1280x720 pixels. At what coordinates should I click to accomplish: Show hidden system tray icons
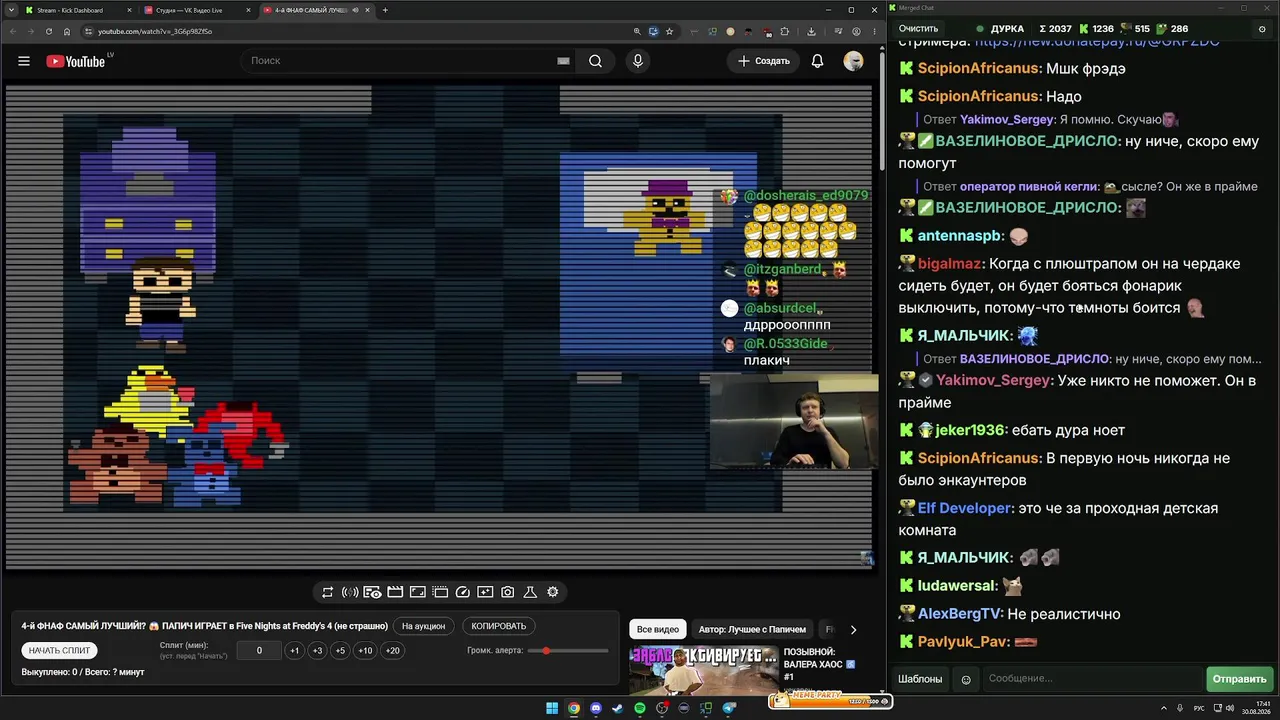[1164, 709]
